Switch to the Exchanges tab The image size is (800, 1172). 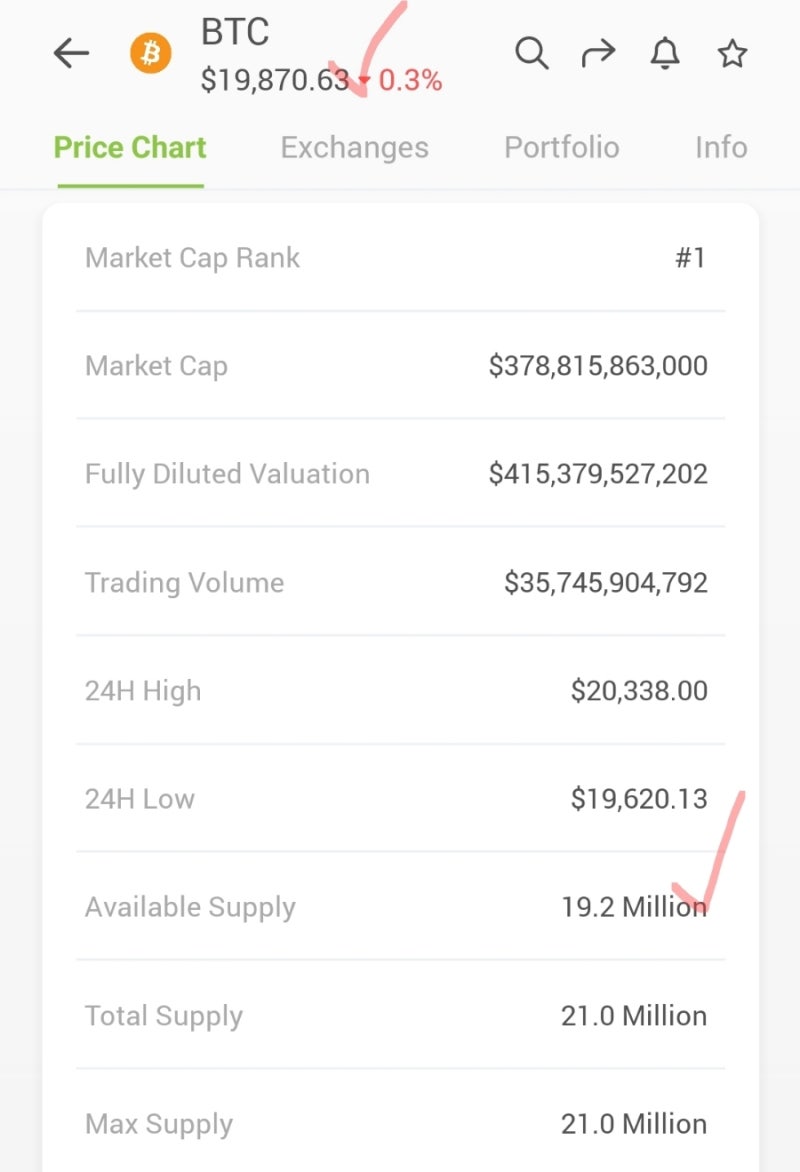(x=354, y=148)
